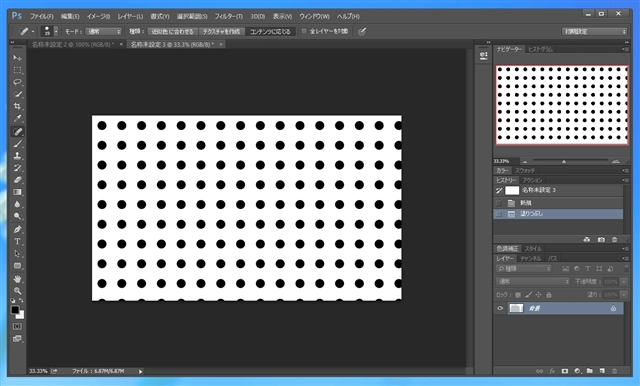Click the fx layer style icon
This screenshot has width=640, height=386.
[x=552, y=371]
